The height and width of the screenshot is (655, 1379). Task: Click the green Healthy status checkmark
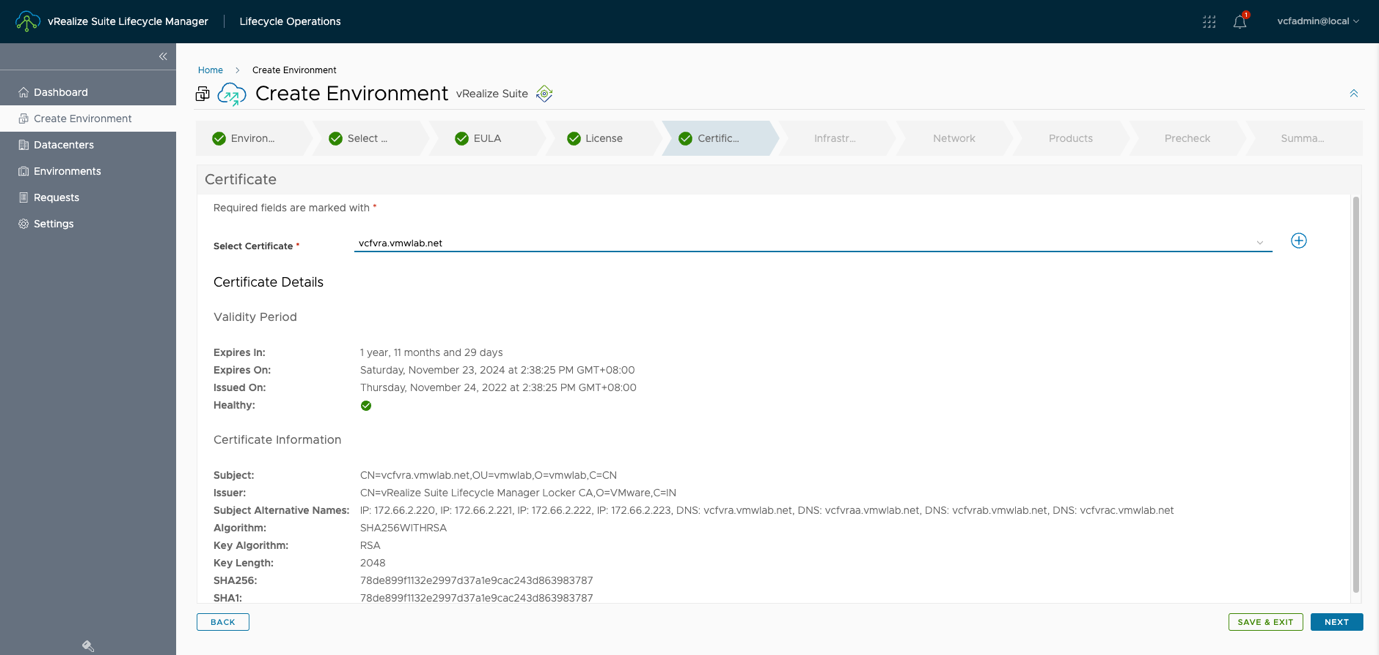click(x=366, y=406)
